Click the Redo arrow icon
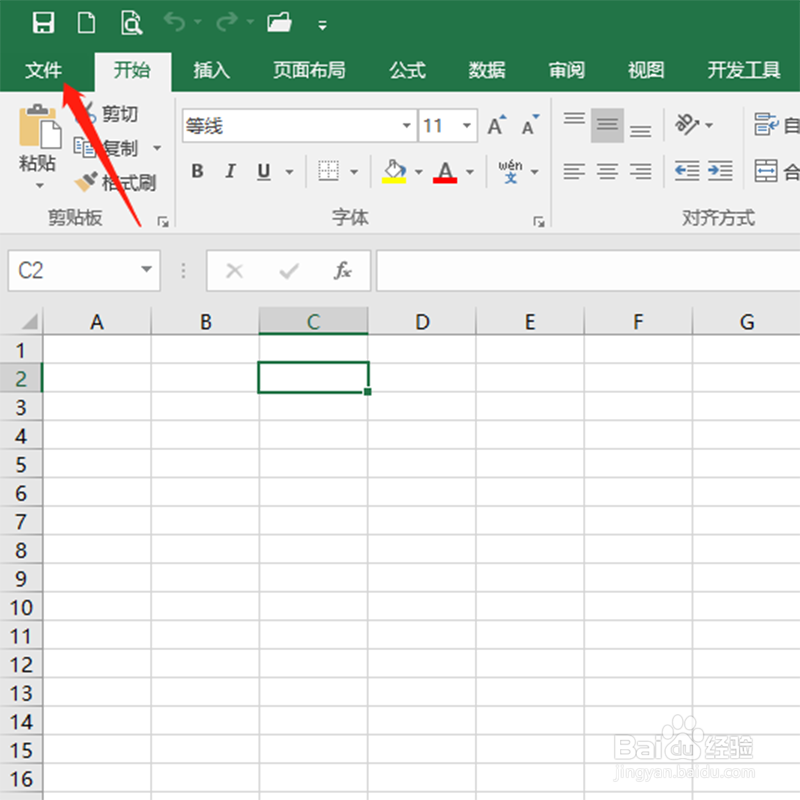The height and width of the screenshot is (800, 800). pos(227,22)
